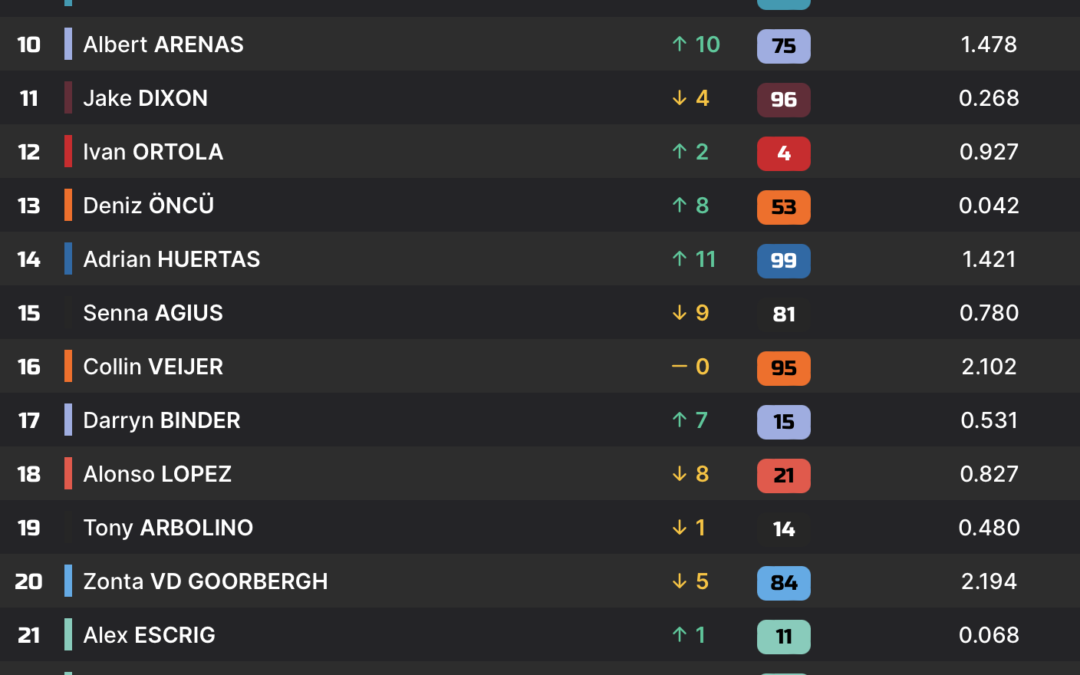Screen dimensions: 1080x675
Task: Select the 96 rider number badge
Action: pyautogui.click(x=783, y=99)
